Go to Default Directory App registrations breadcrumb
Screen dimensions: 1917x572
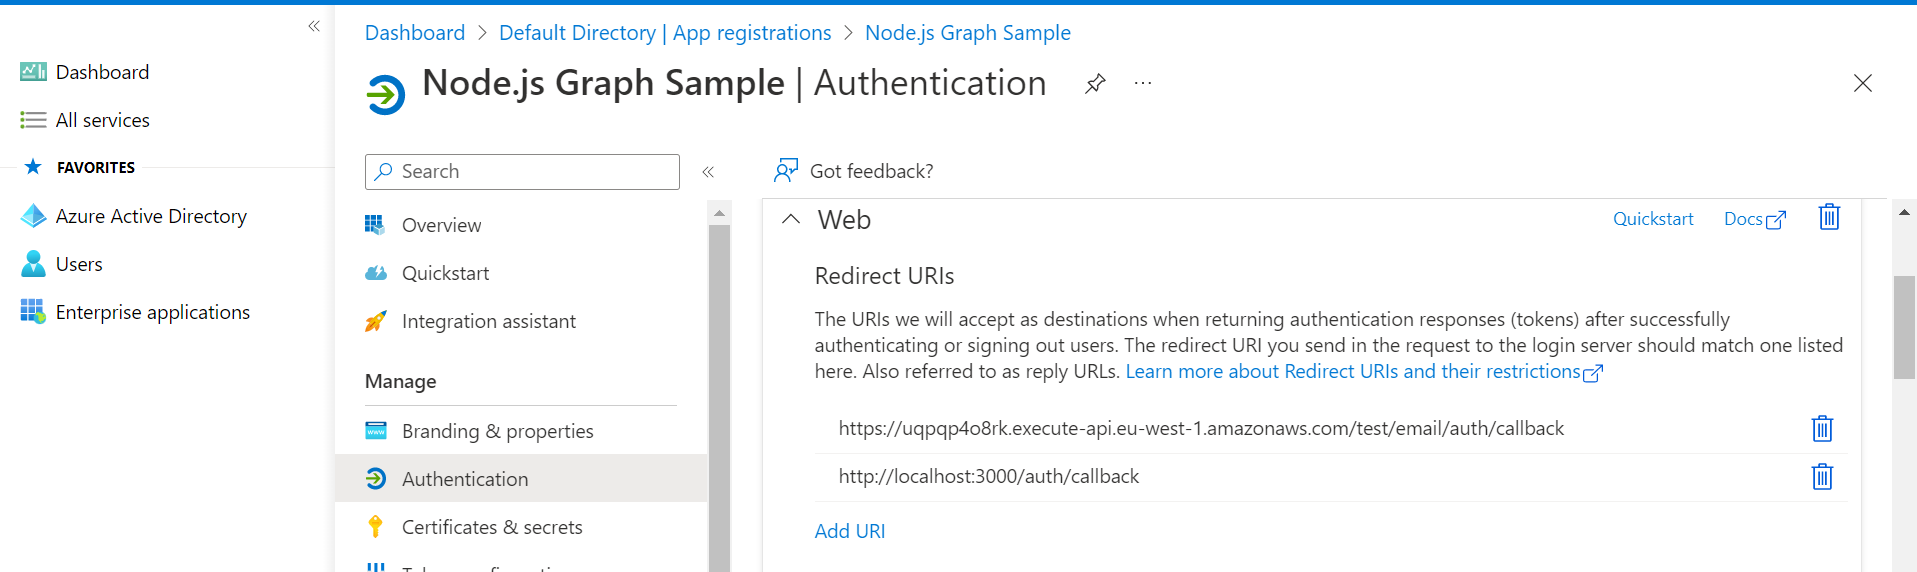(x=665, y=33)
